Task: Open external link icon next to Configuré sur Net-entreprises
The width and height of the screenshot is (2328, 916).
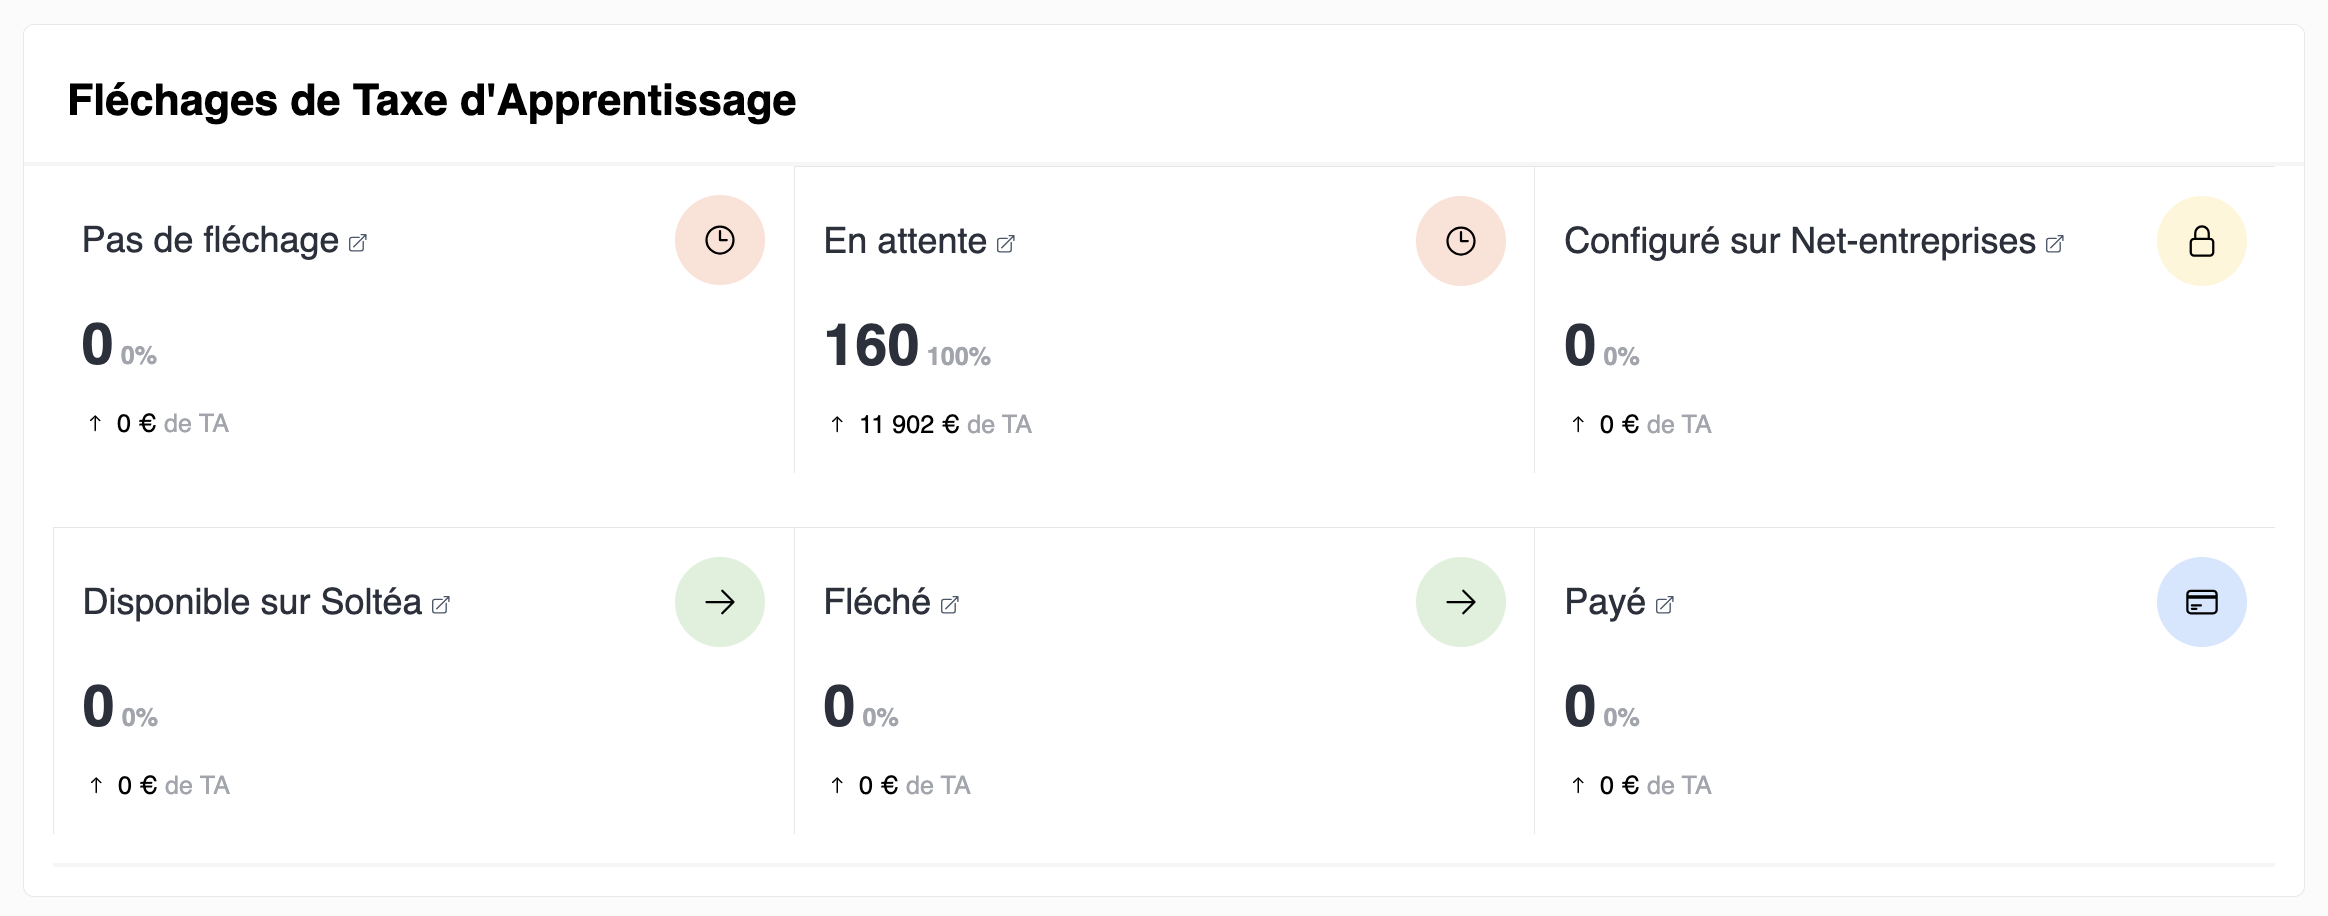Action: tap(2055, 244)
